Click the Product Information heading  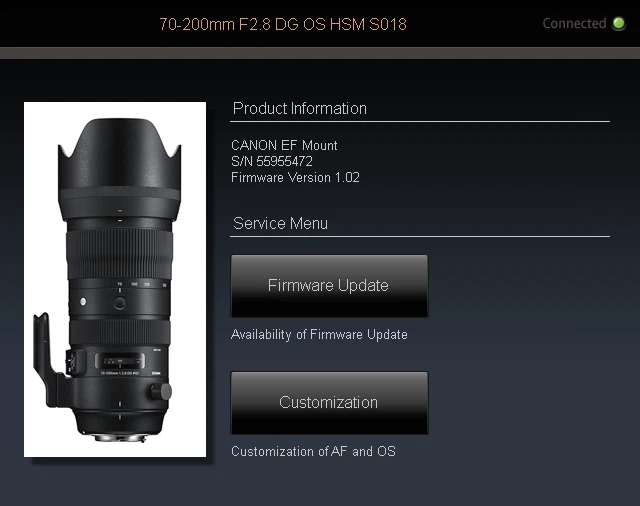(x=299, y=108)
